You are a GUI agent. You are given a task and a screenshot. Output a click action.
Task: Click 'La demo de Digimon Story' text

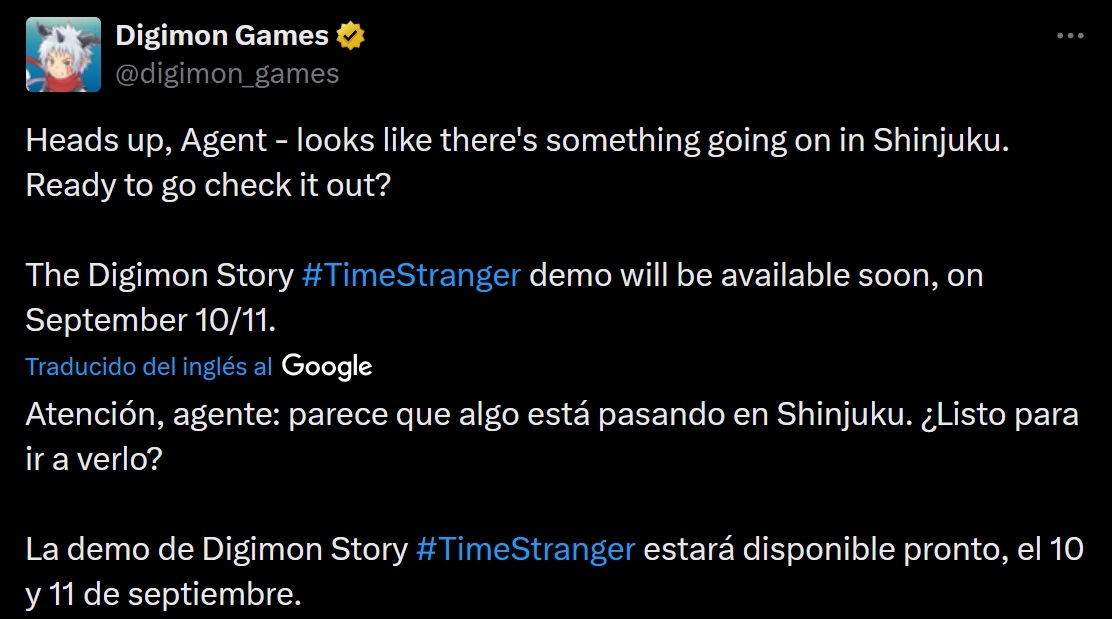[217, 550]
